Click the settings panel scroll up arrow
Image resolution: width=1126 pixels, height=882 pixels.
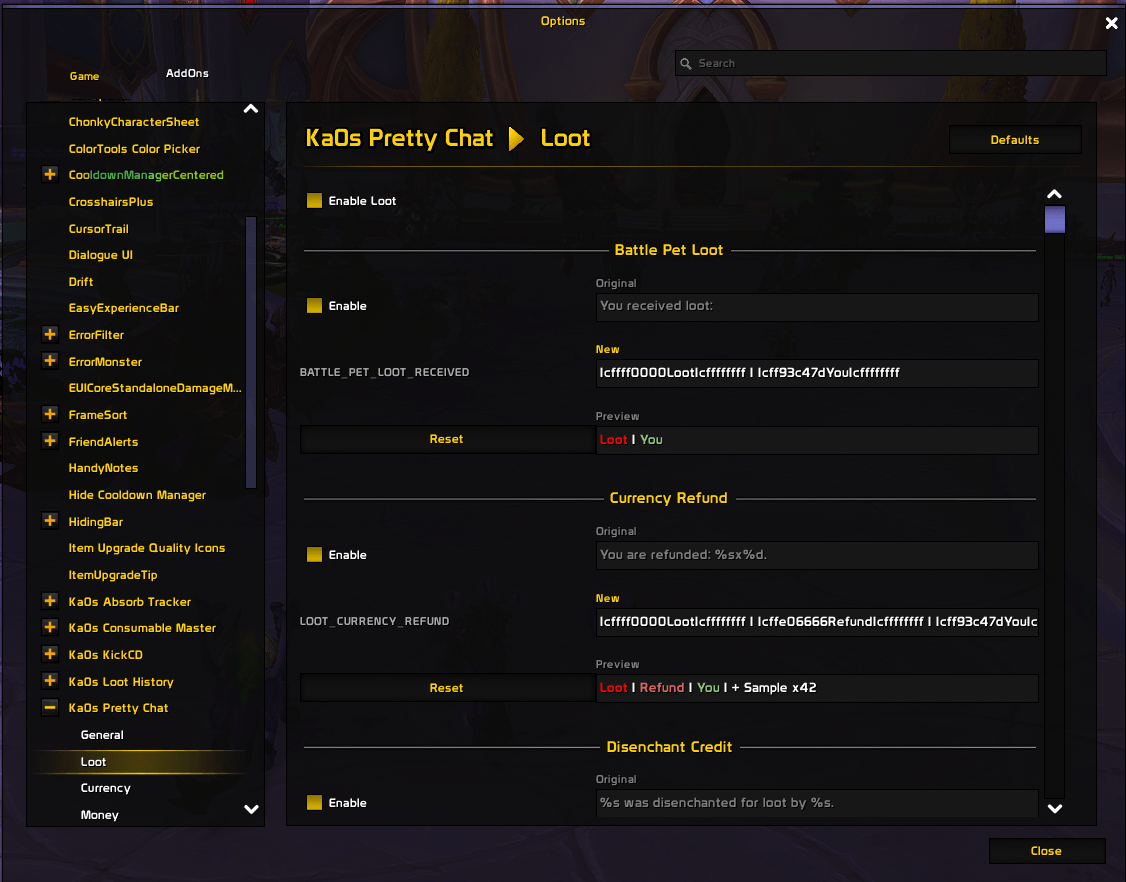point(1054,194)
